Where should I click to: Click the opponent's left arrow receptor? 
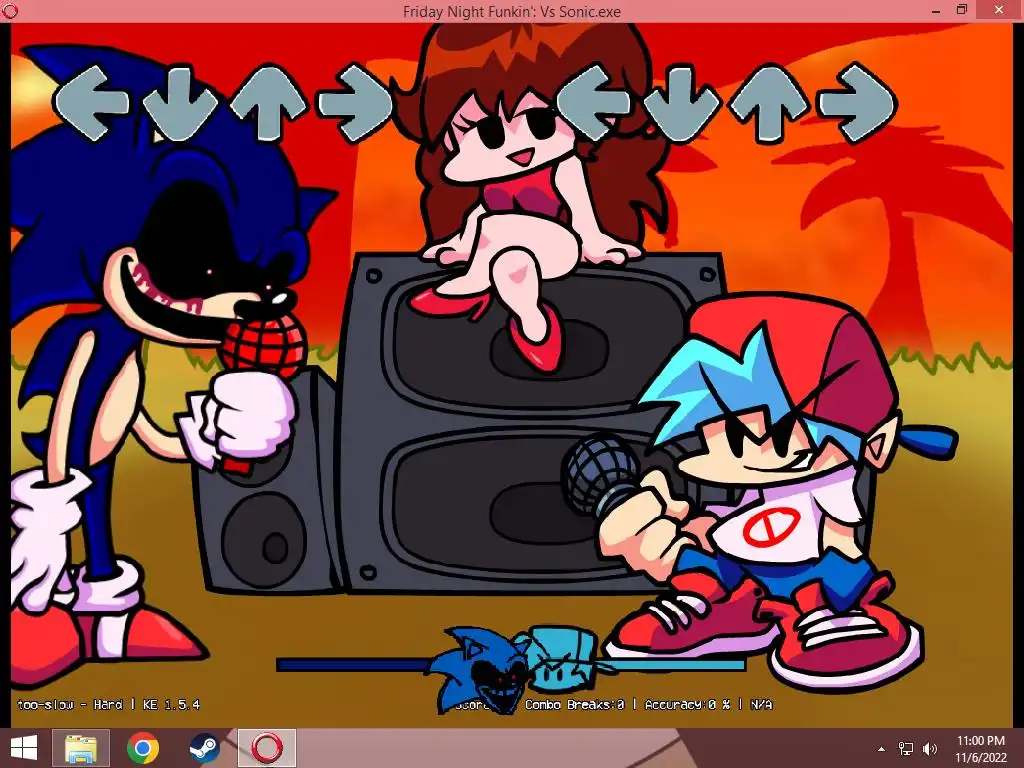pyautogui.click(x=91, y=103)
